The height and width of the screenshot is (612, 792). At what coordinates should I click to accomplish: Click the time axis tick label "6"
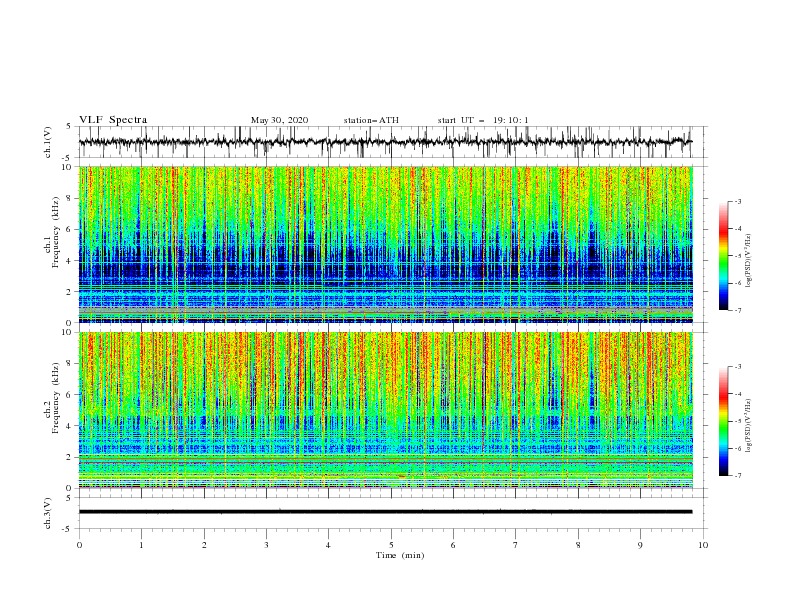453,545
